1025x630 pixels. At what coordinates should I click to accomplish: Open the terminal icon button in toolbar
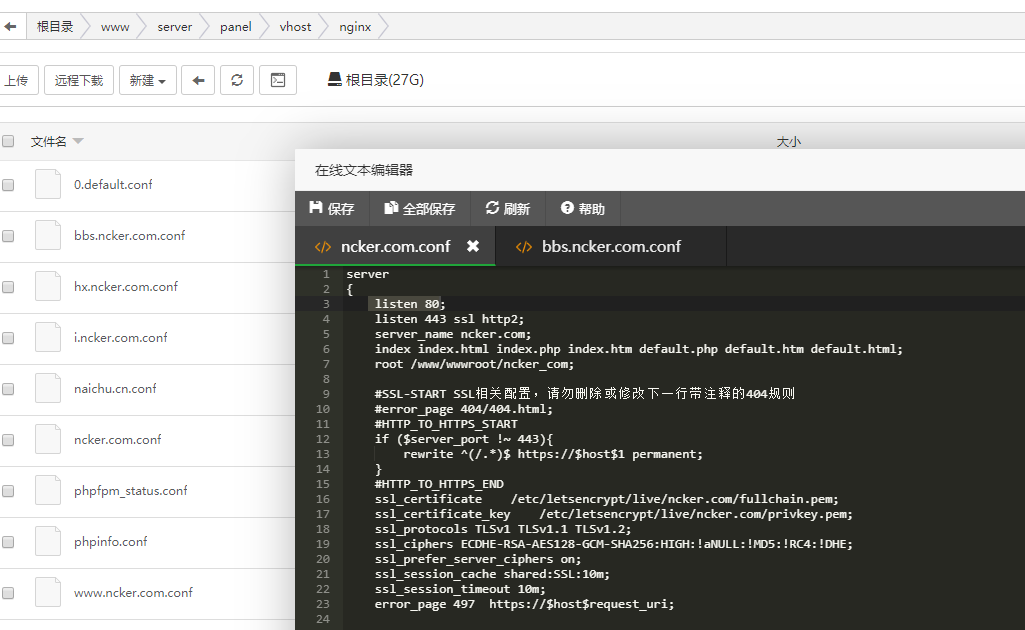click(278, 80)
